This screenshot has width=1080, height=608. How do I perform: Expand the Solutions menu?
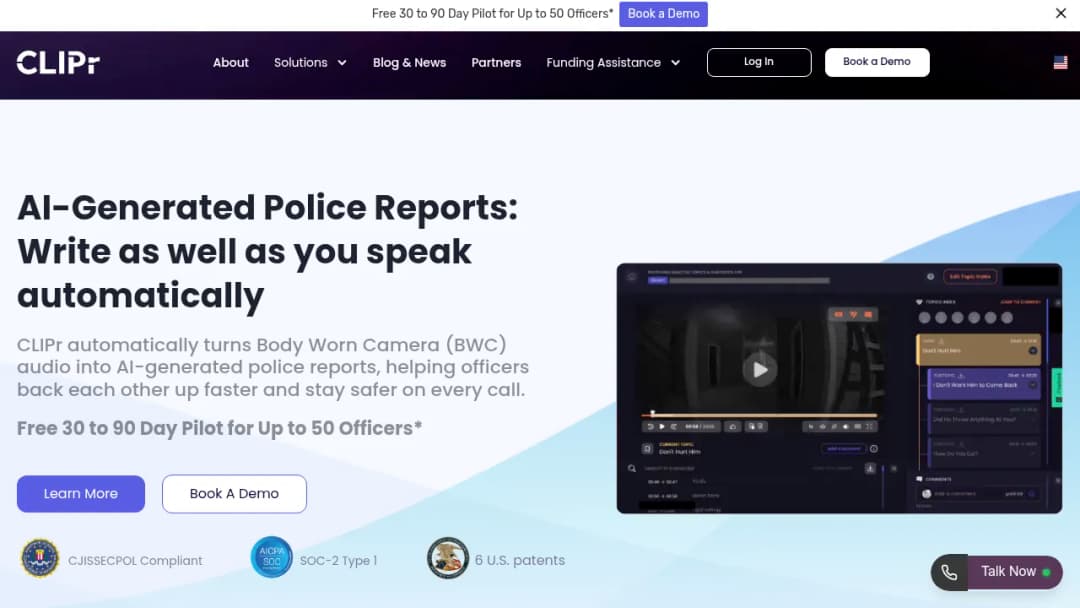pyautogui.click(x=310, y=63)
